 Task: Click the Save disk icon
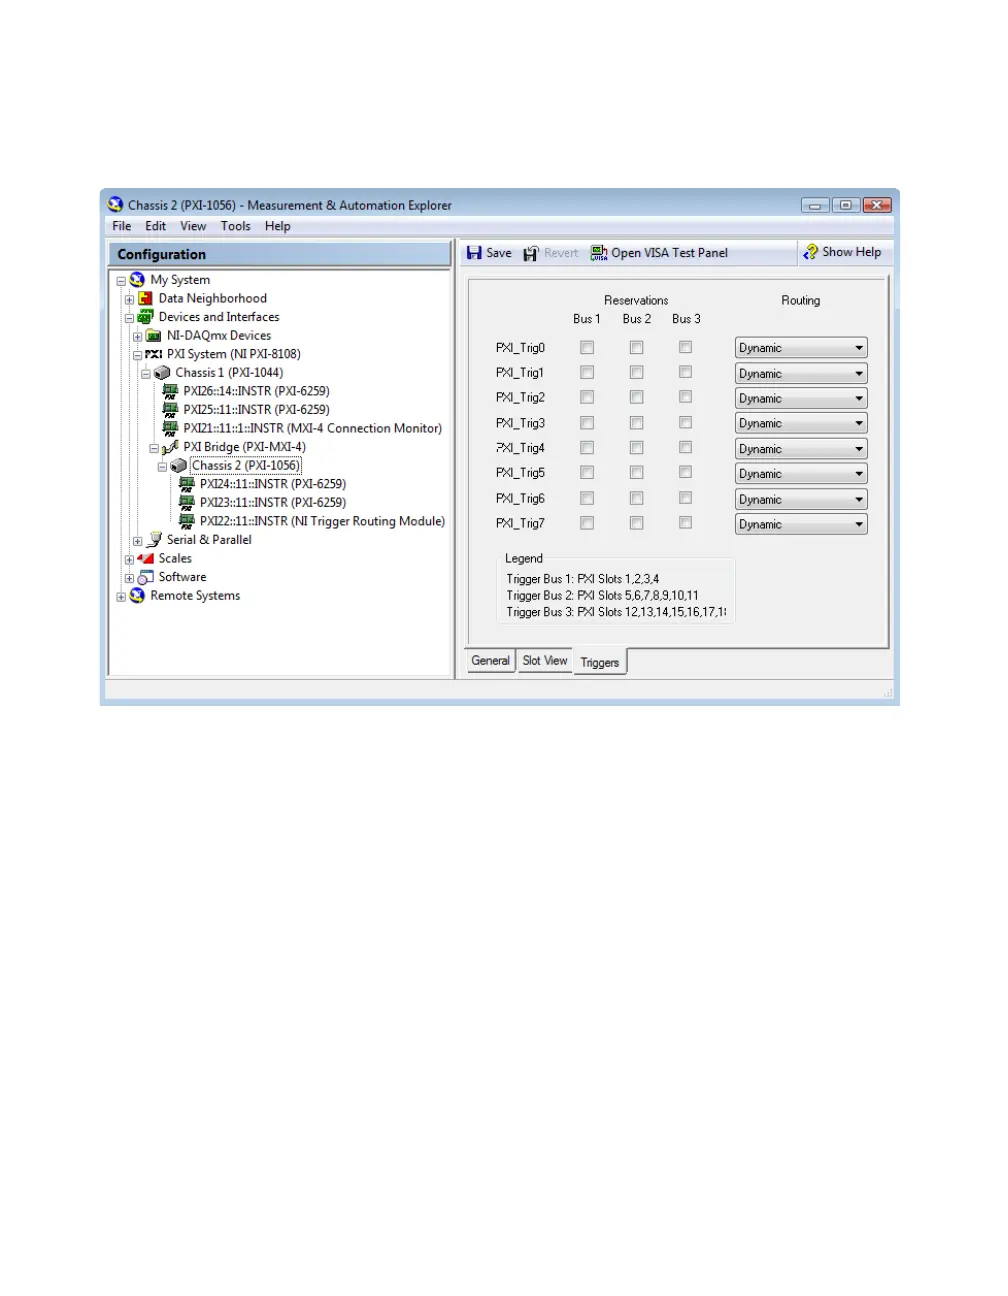(x=474, y=253)
